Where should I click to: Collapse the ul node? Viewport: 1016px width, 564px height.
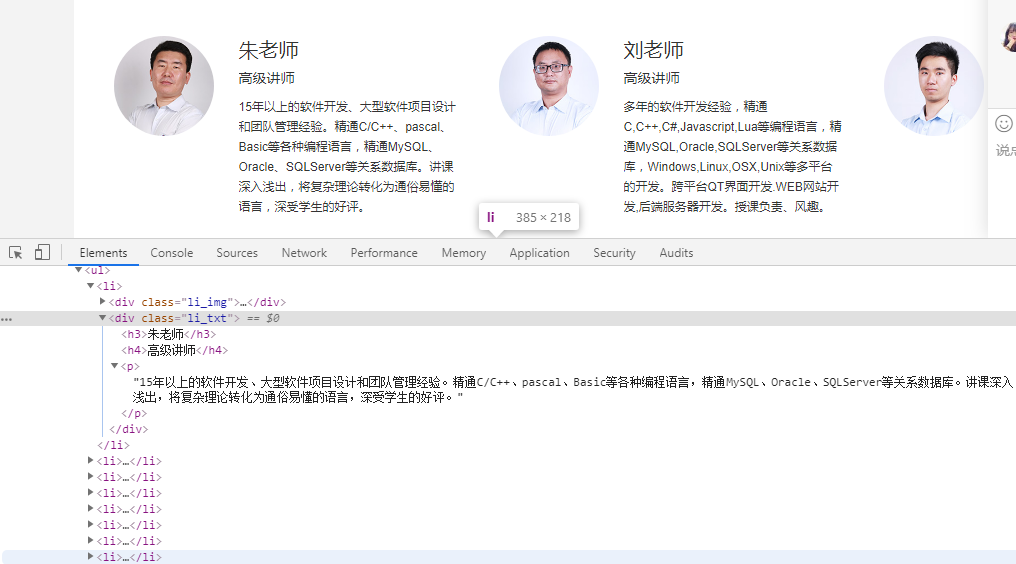pos(78,270)
